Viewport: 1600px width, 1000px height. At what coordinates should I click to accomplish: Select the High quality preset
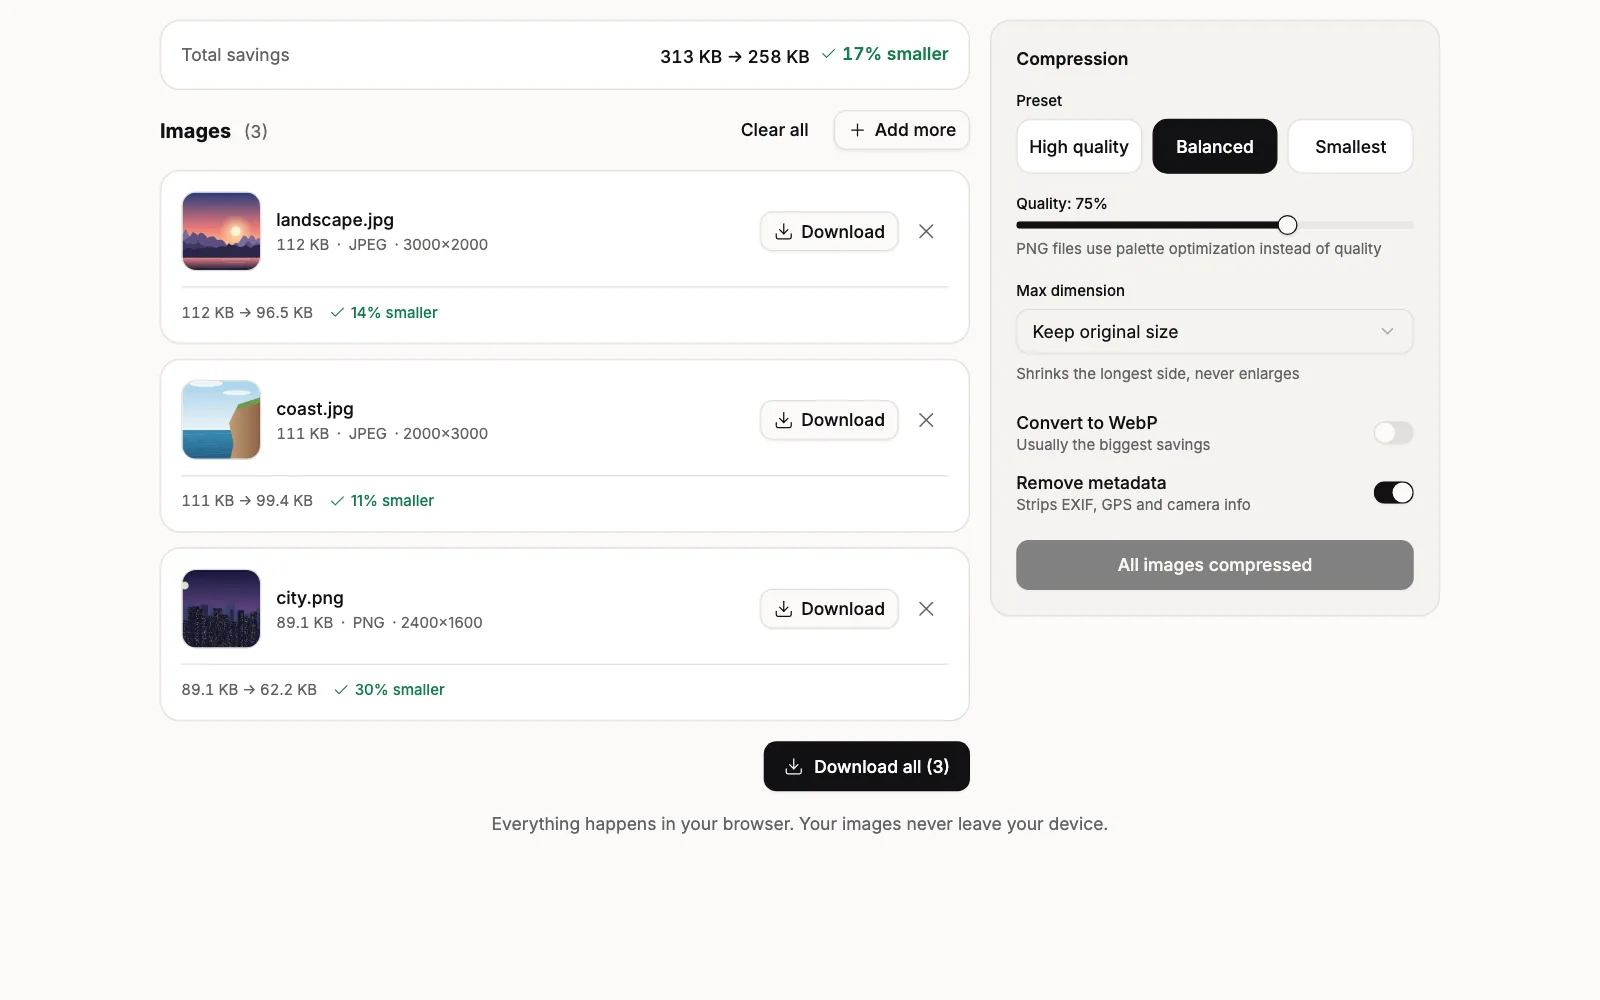click(x=1079, y=146)
